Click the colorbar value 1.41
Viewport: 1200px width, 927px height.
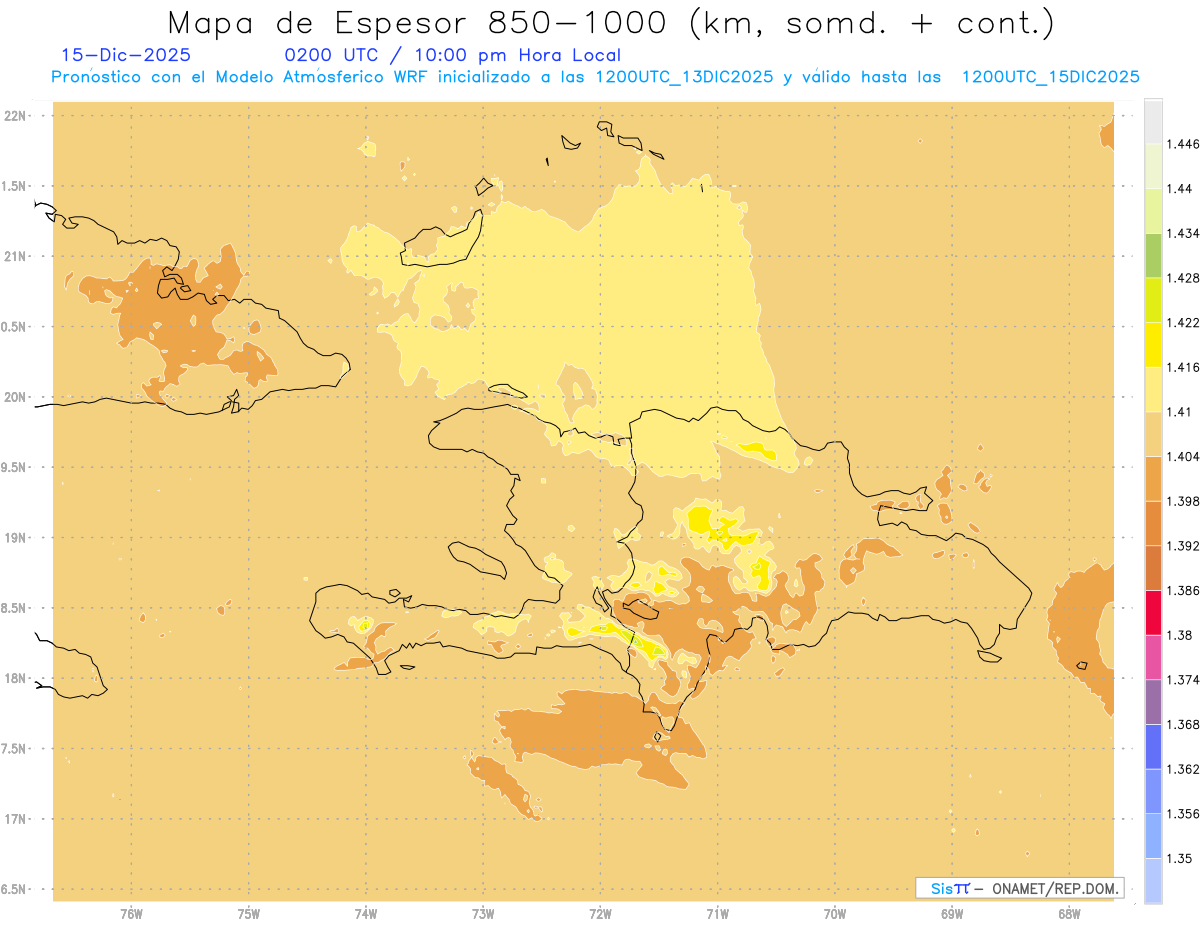point(1180,412)
